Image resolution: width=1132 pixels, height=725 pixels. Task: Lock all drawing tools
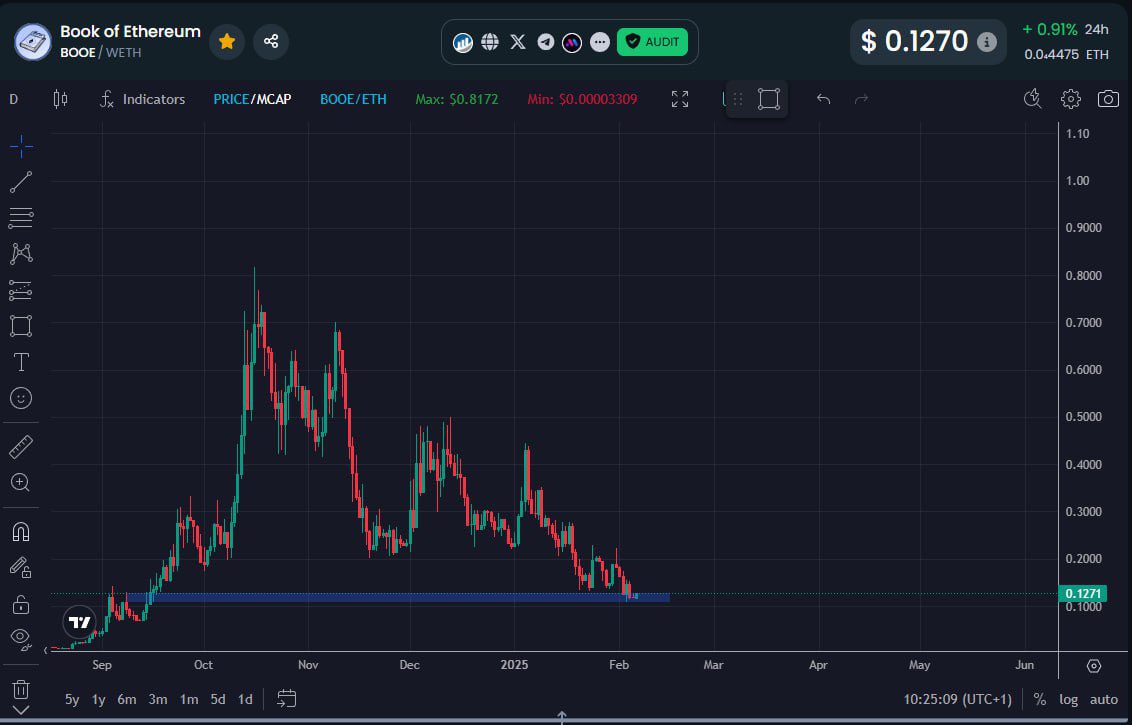[21, 604]
